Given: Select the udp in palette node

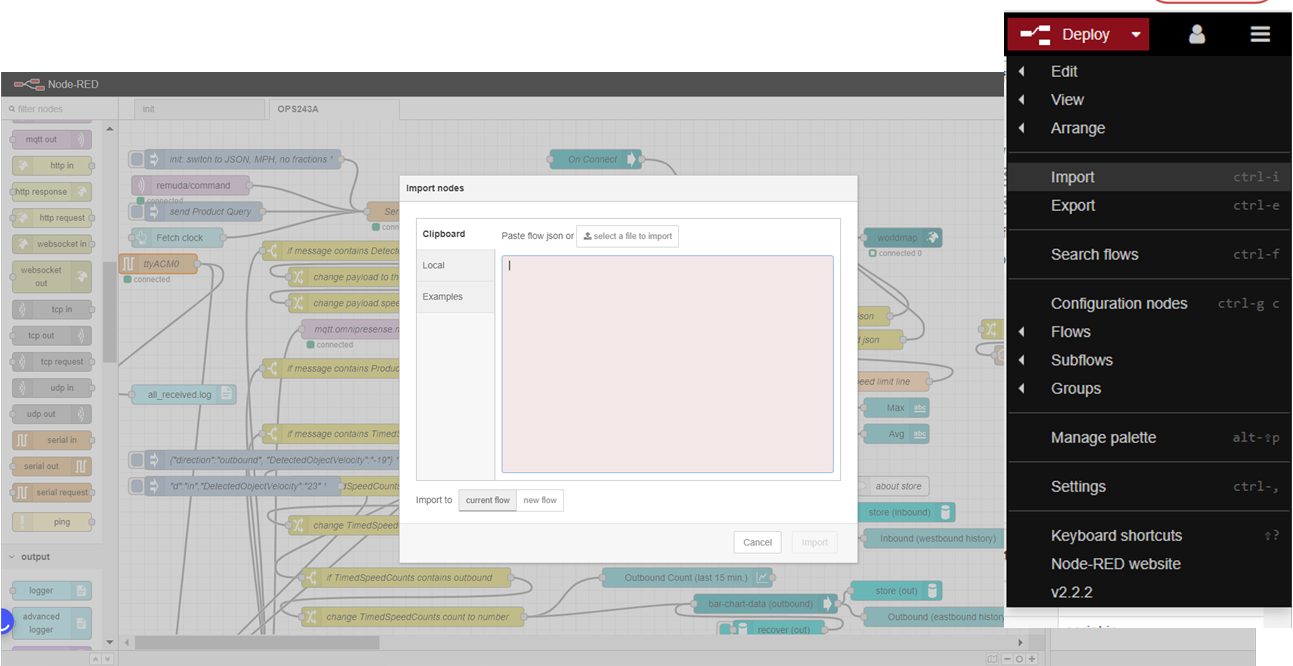Looking at the screenshot, I should 51,388.
